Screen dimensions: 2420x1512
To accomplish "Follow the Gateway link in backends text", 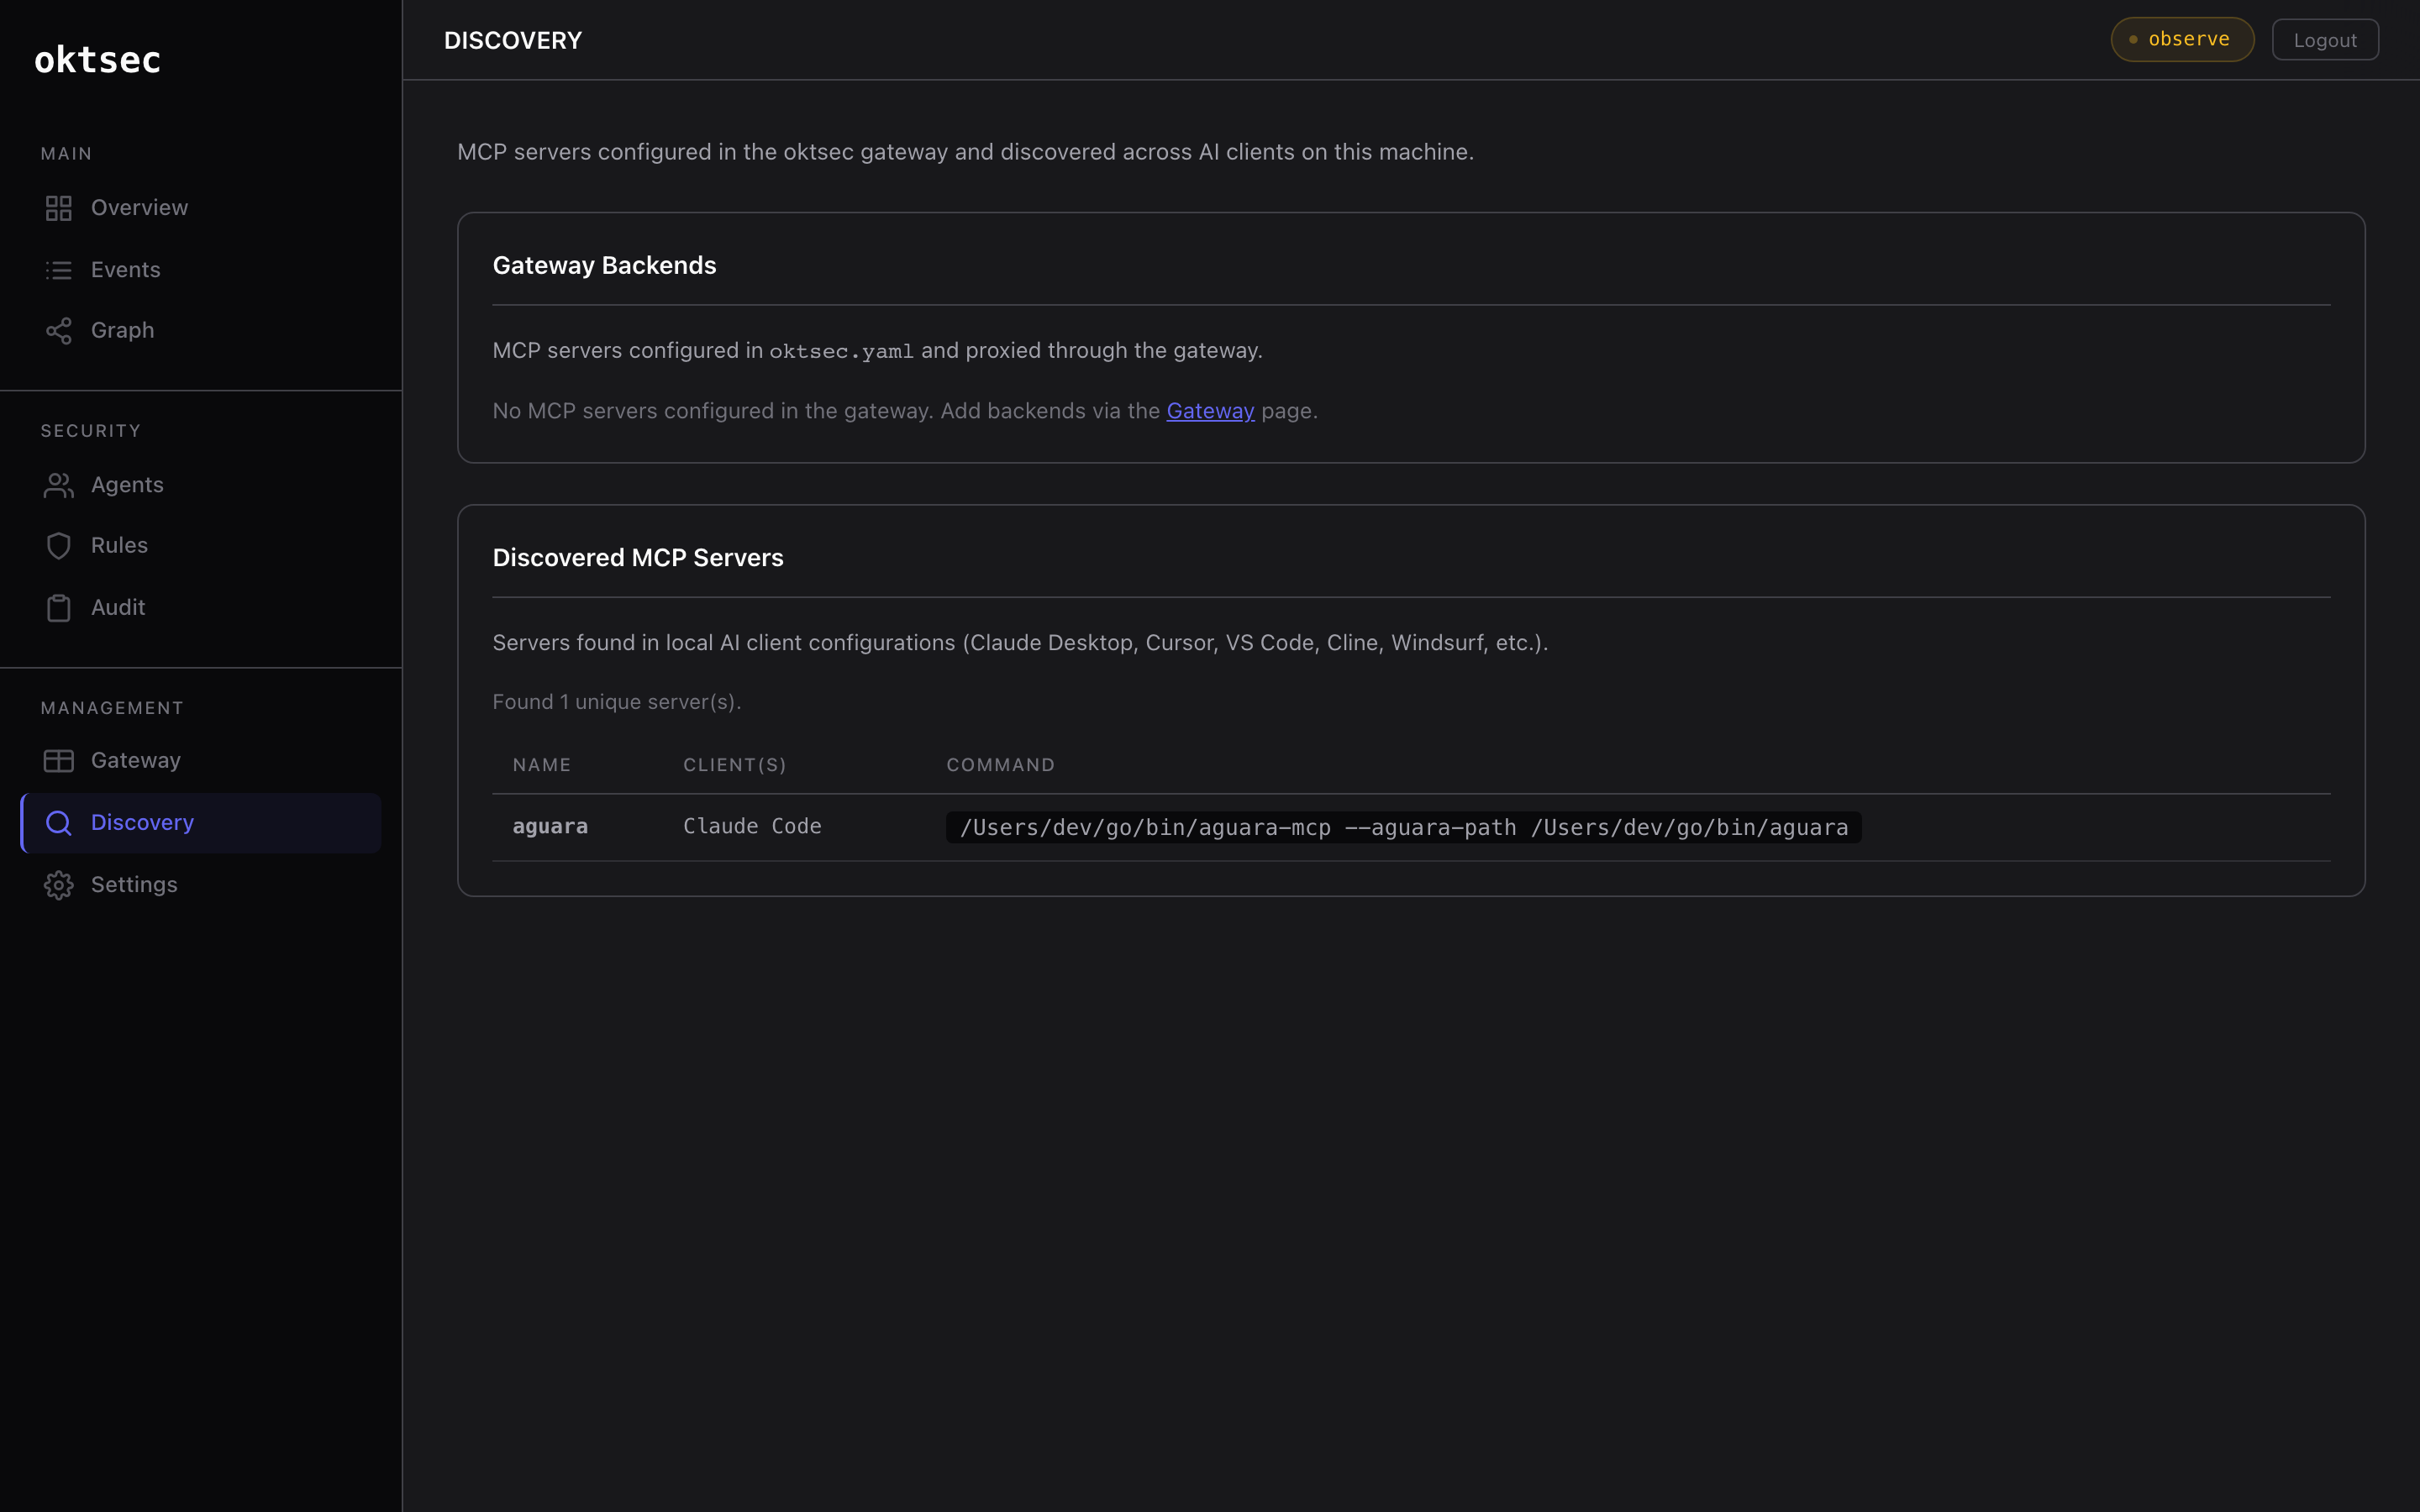I will [1209, 411].
